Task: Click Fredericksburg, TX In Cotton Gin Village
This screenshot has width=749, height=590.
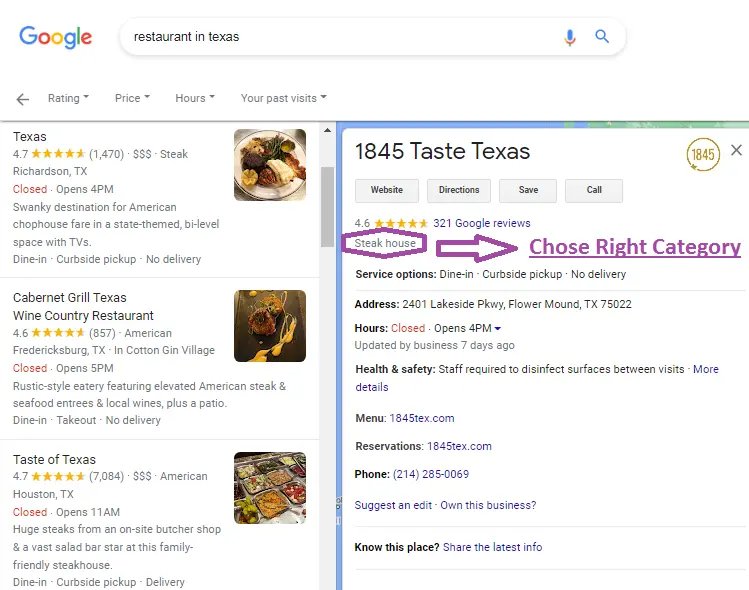Action: [x=114, y=350]
